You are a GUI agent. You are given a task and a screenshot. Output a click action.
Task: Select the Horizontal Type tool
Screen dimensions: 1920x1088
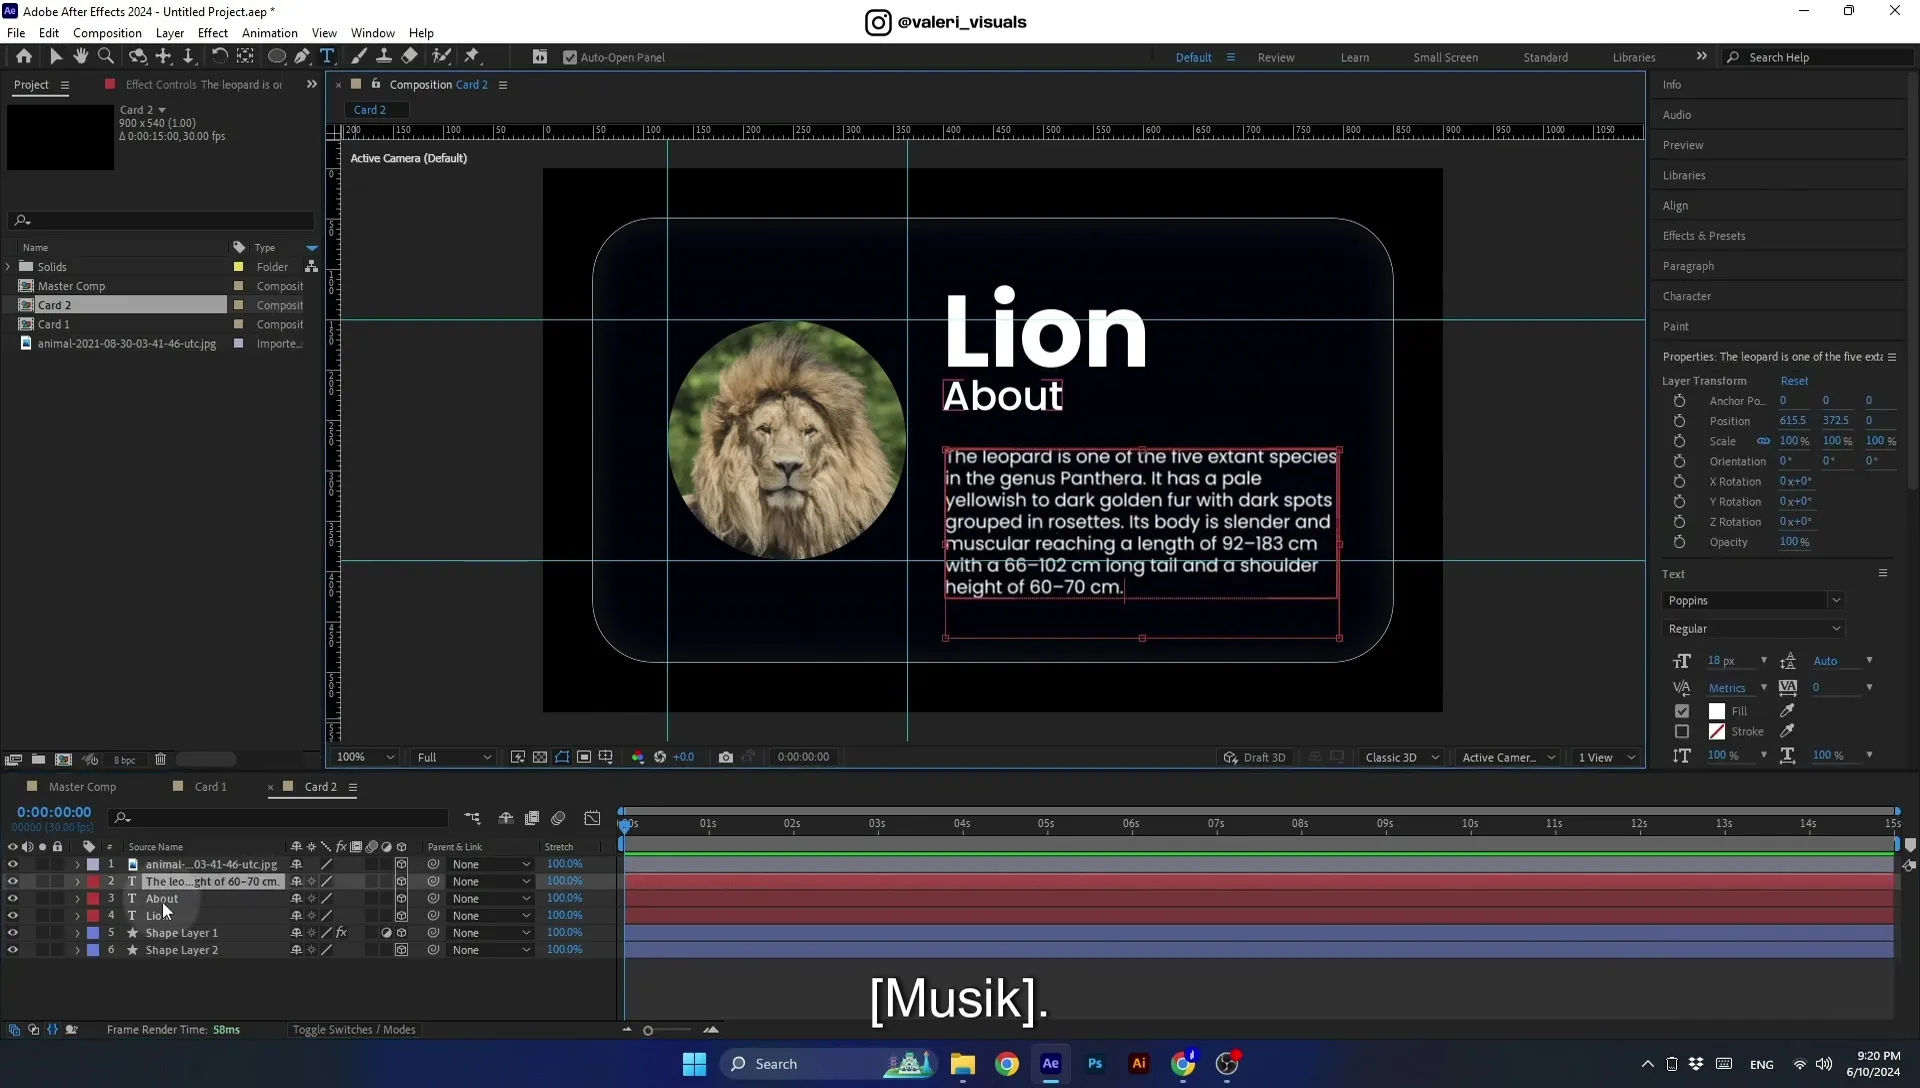point(327,57)
